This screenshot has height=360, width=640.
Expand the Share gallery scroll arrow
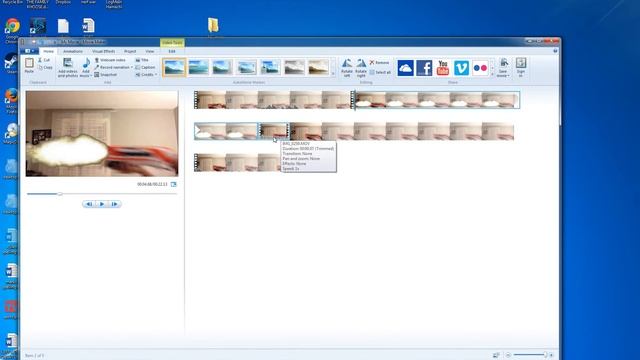(492, 74)
